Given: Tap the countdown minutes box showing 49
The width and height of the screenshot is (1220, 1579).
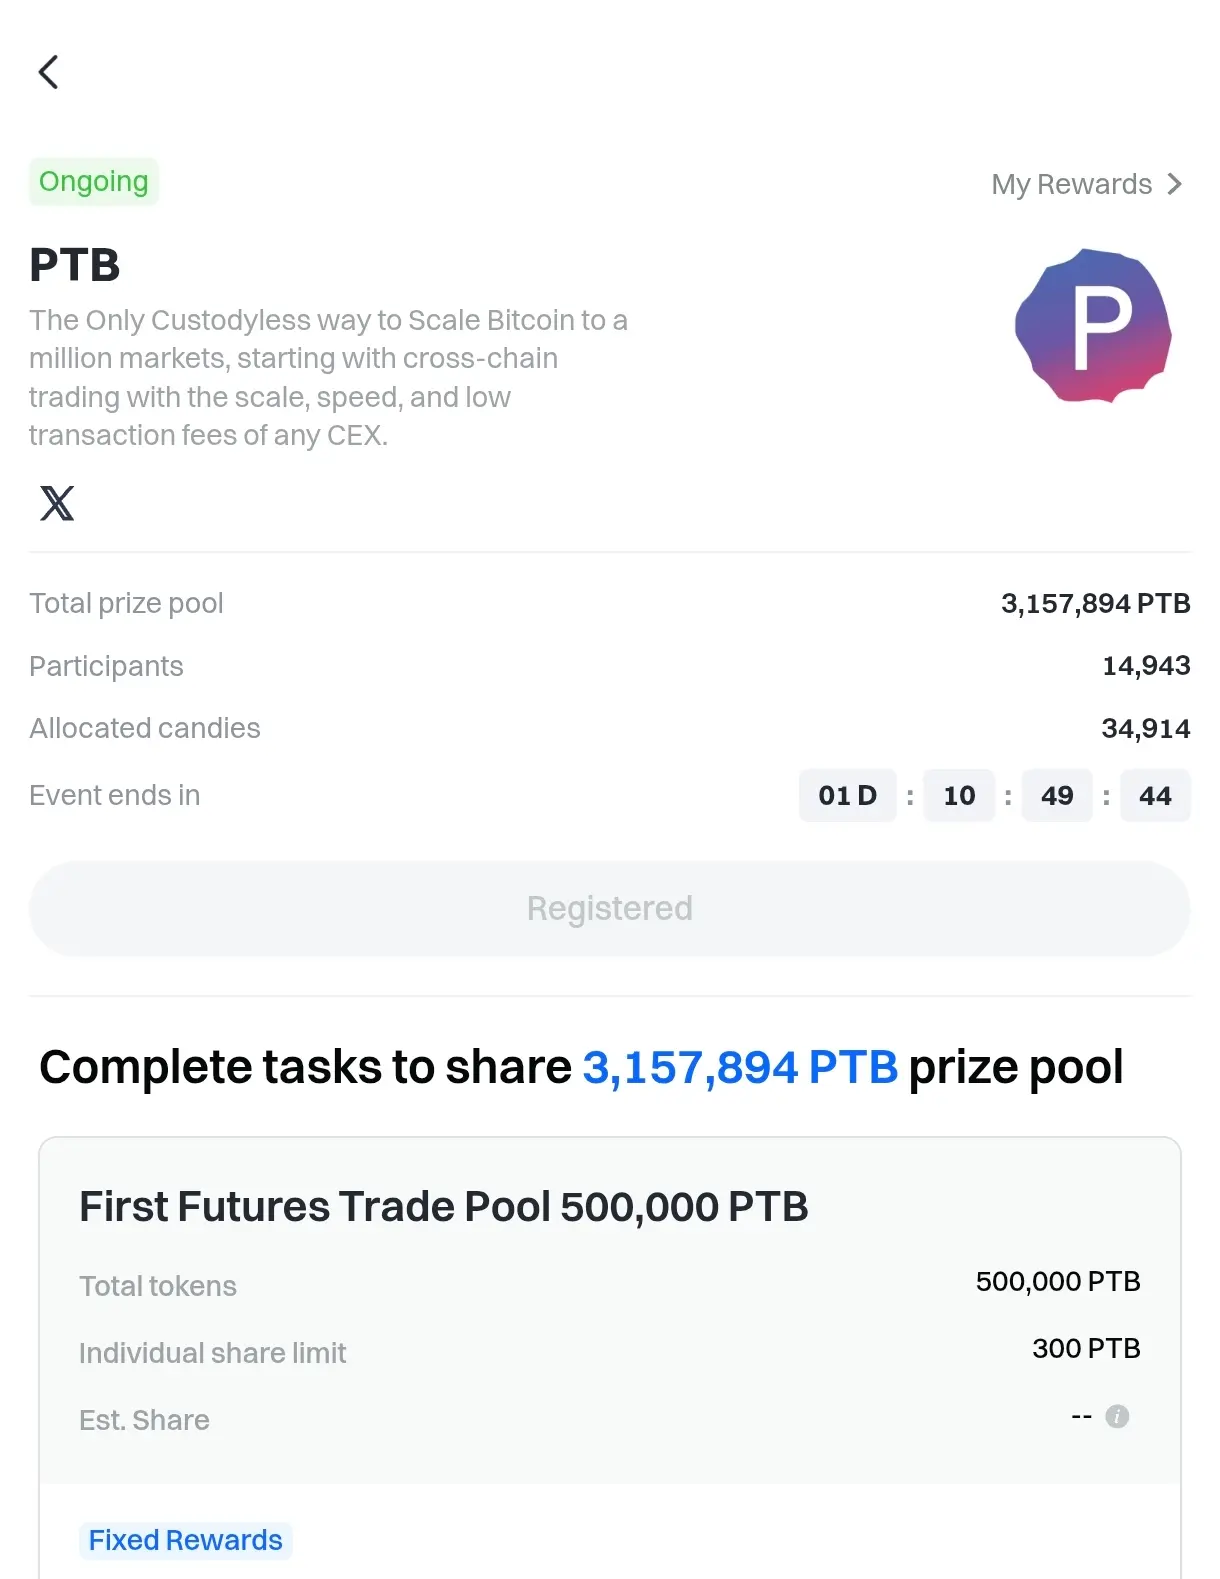Looking at the screenshot, I should click(x=1057, y=796).
